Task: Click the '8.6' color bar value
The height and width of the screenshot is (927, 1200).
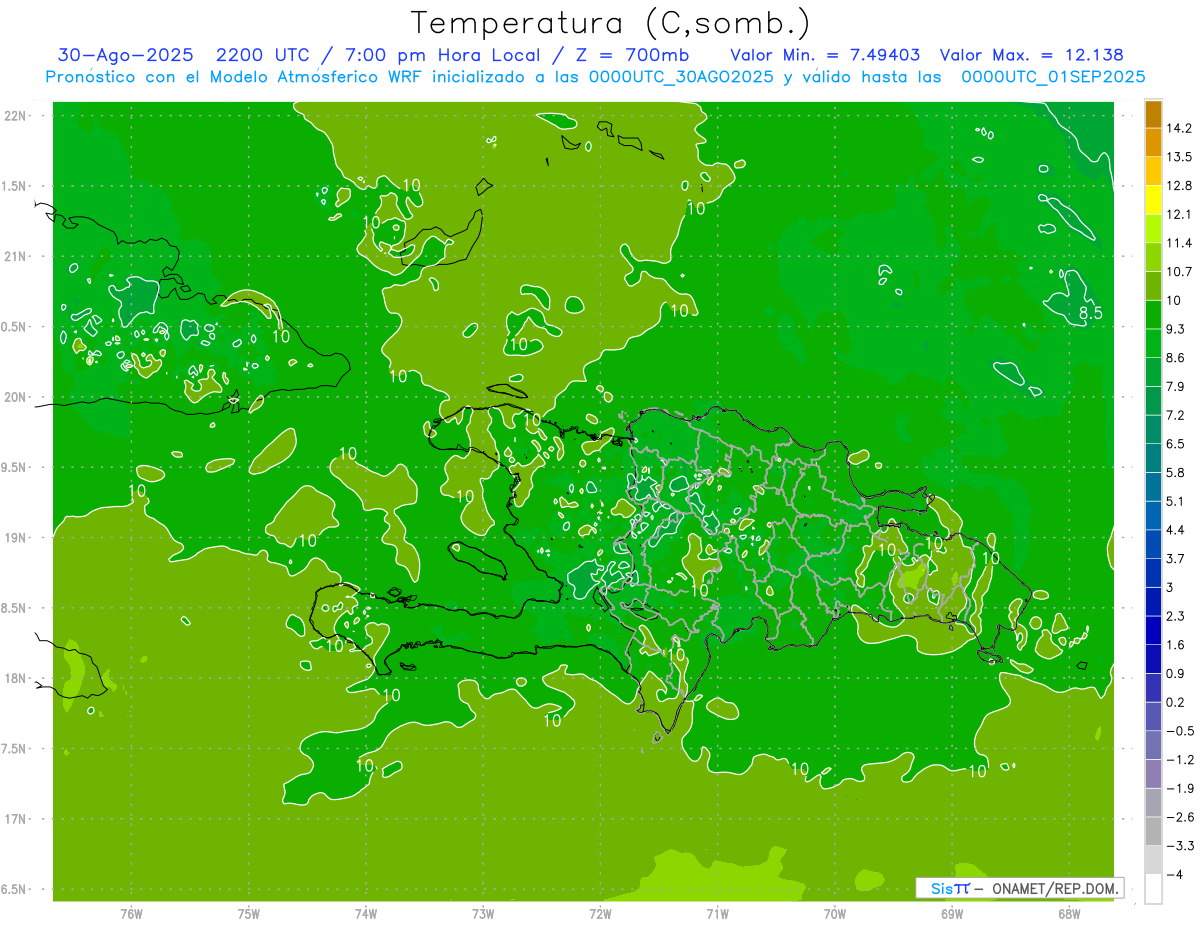Action: 1176,358
